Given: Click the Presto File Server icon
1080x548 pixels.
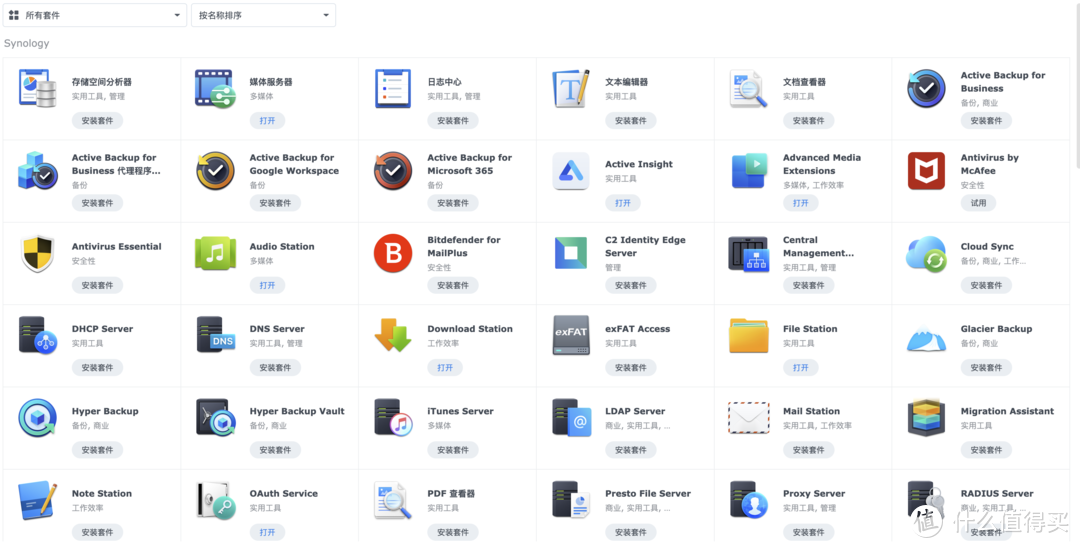Looking at the screenshot, I should tap(571, 500).
